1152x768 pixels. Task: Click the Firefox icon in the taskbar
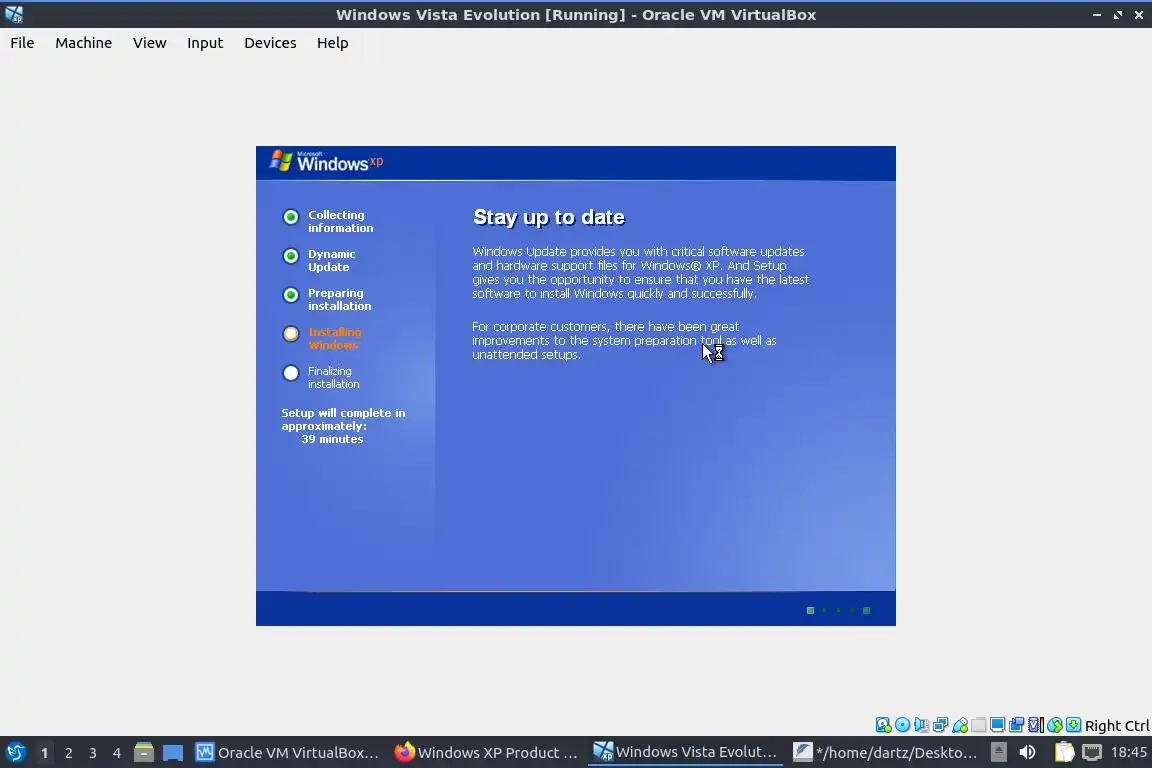click(x=404, y=752)
